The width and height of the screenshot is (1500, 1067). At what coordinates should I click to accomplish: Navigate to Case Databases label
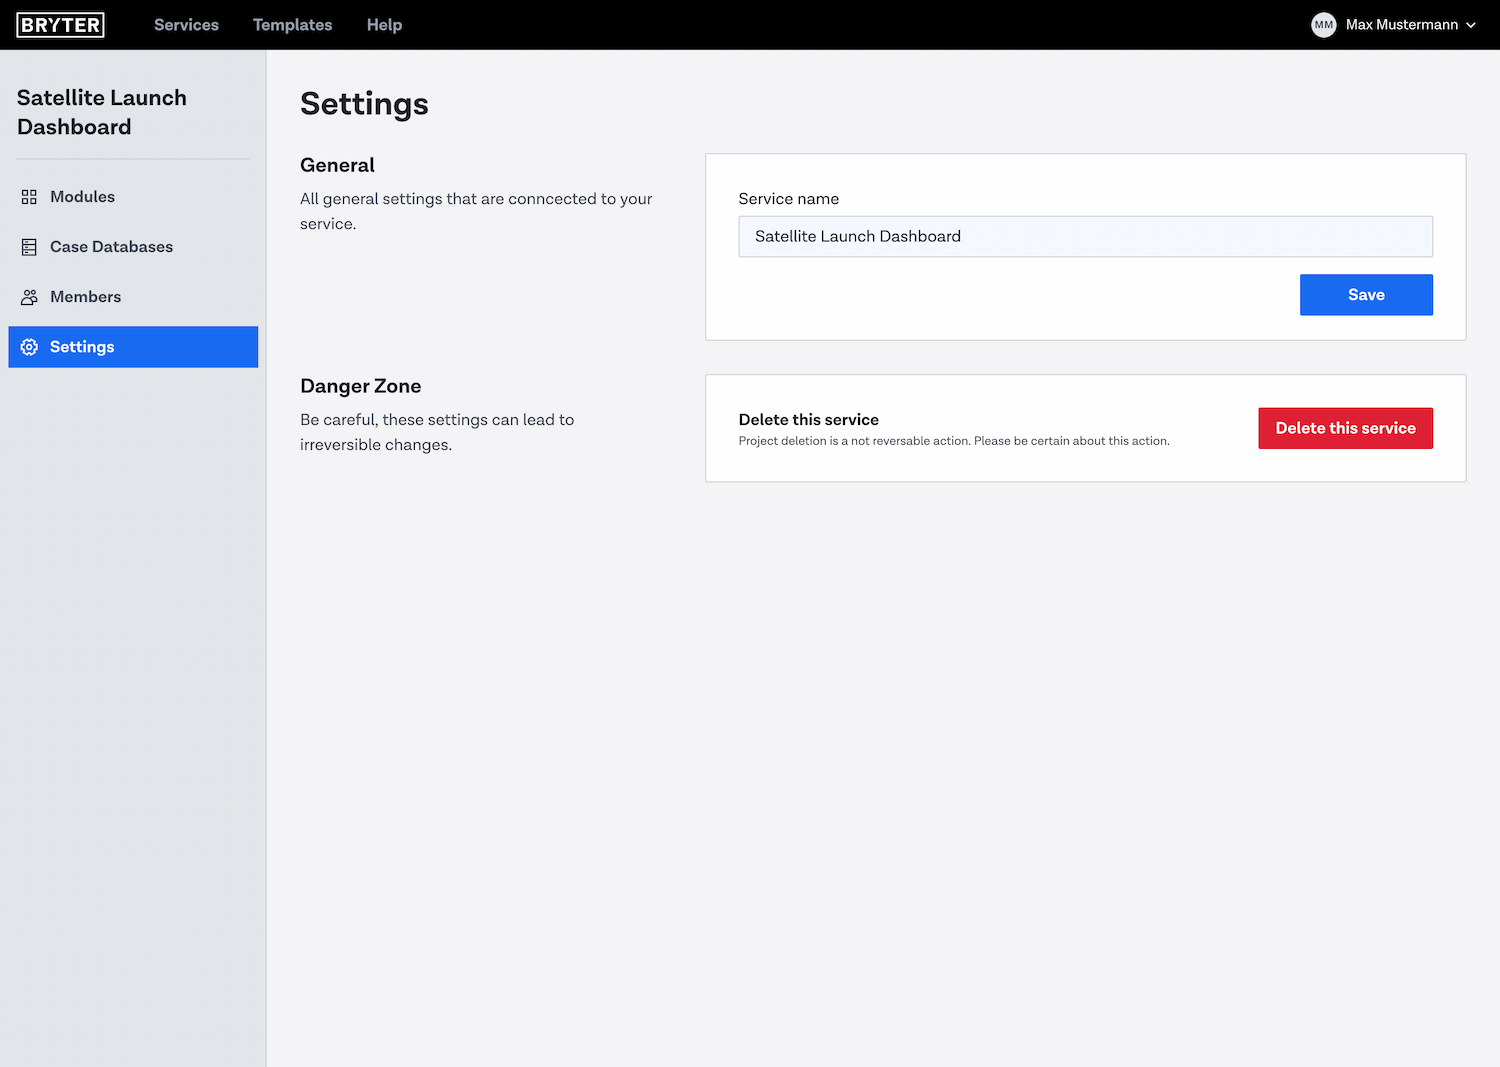pos(111,247)
